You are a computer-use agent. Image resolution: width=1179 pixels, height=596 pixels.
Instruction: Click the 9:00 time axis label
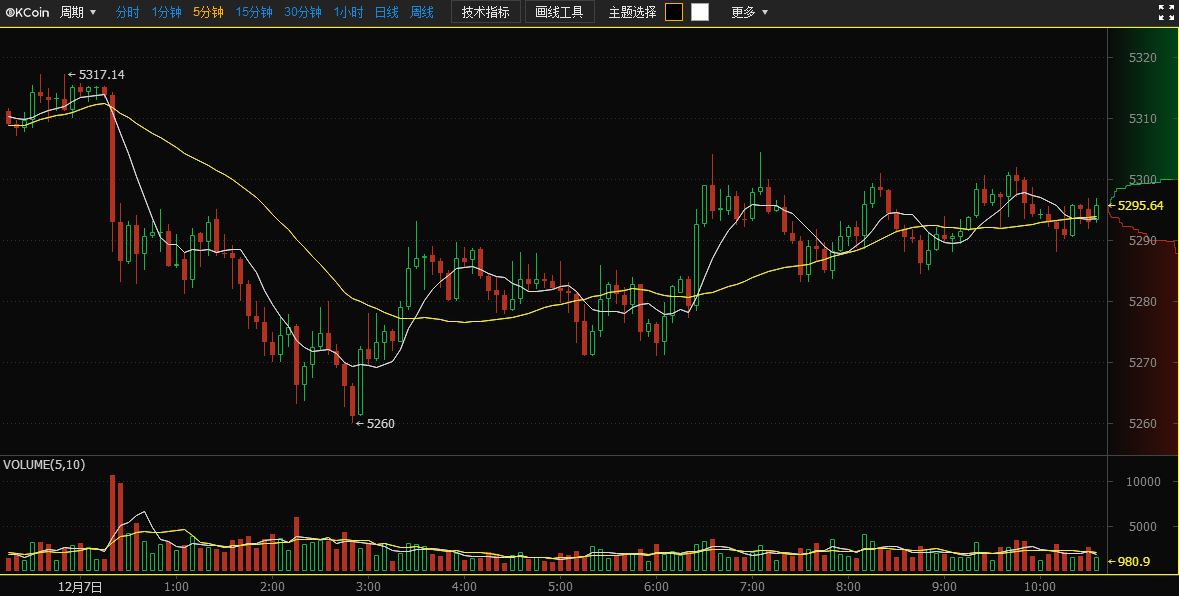[944, 586]
